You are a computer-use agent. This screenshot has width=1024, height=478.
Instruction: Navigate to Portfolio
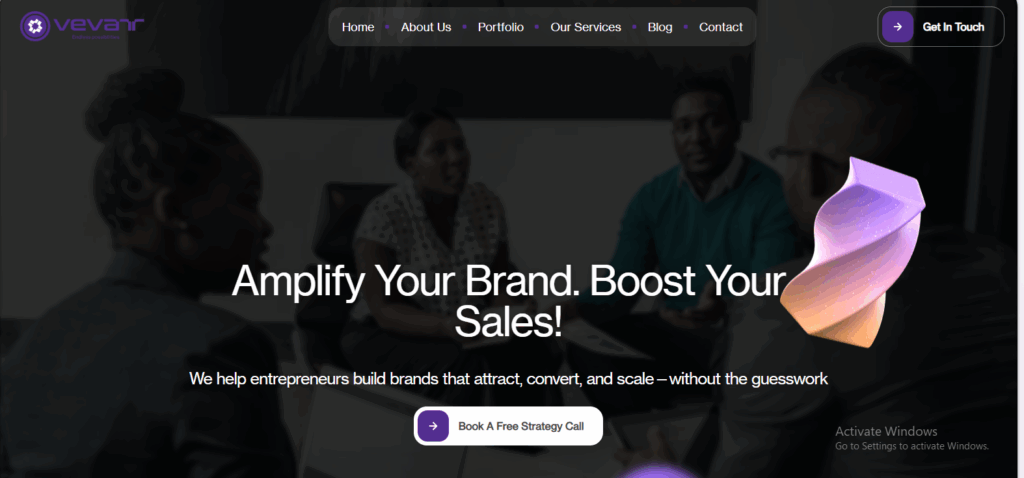point(500,27)
